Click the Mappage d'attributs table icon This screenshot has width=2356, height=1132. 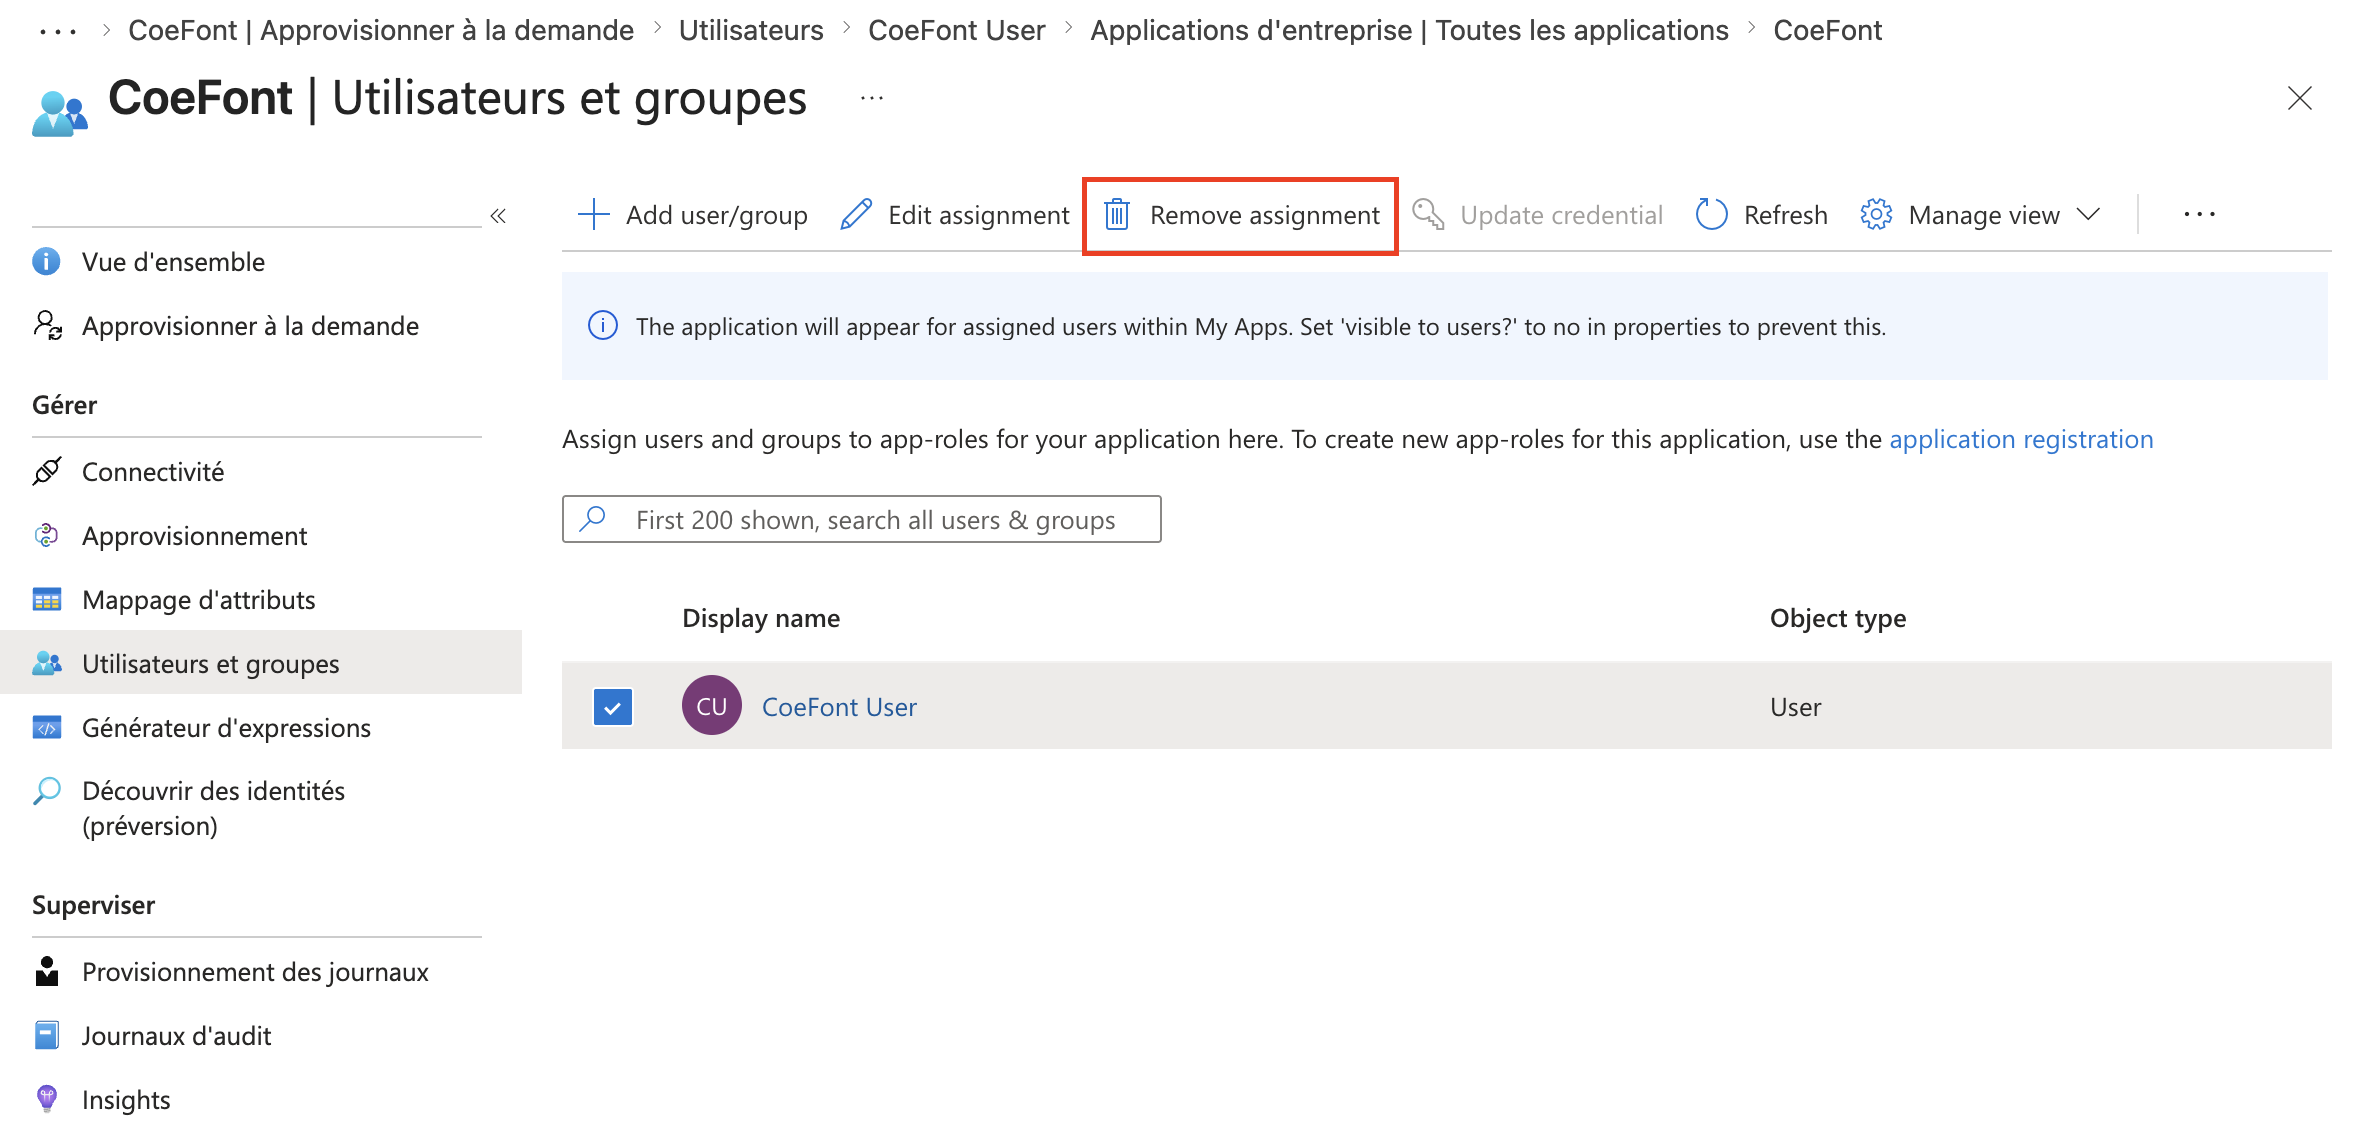(x=47, y=600)
